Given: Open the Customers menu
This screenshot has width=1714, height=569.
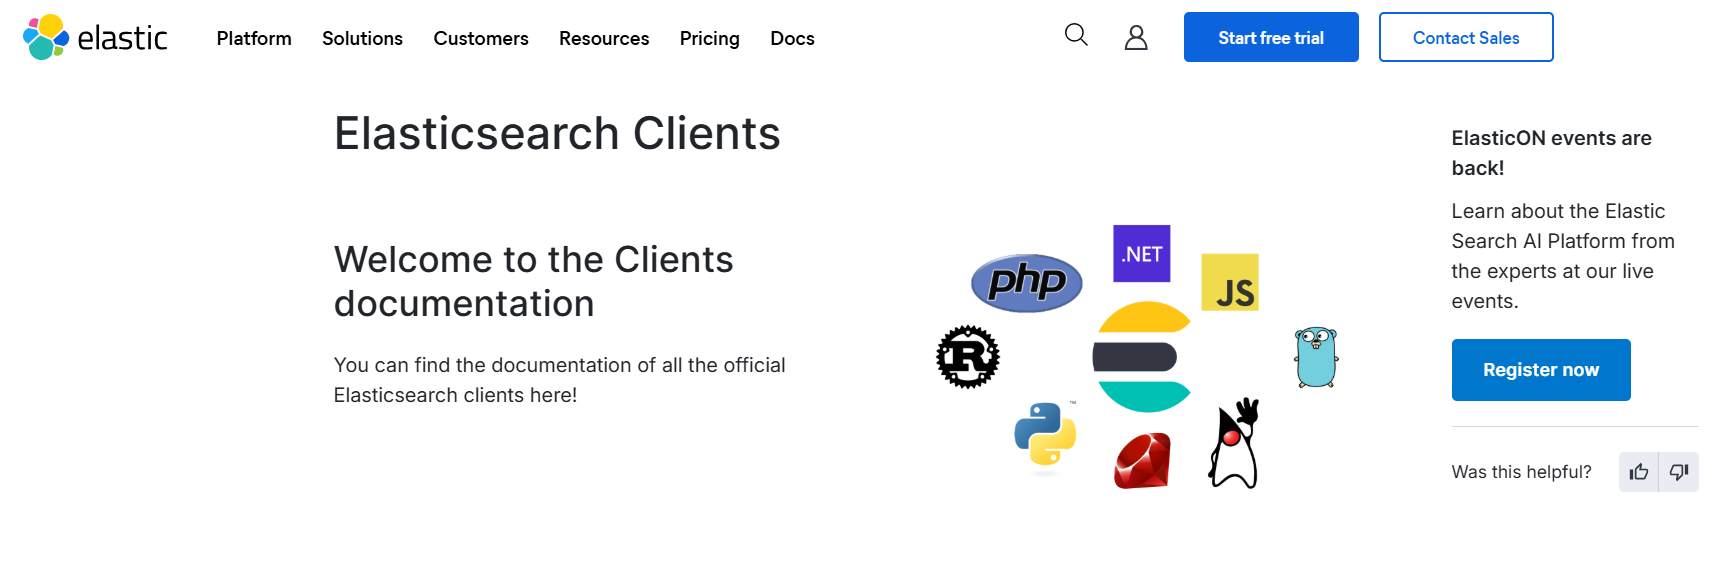Looking at the screenshot, I should click(x=481, y=38).
